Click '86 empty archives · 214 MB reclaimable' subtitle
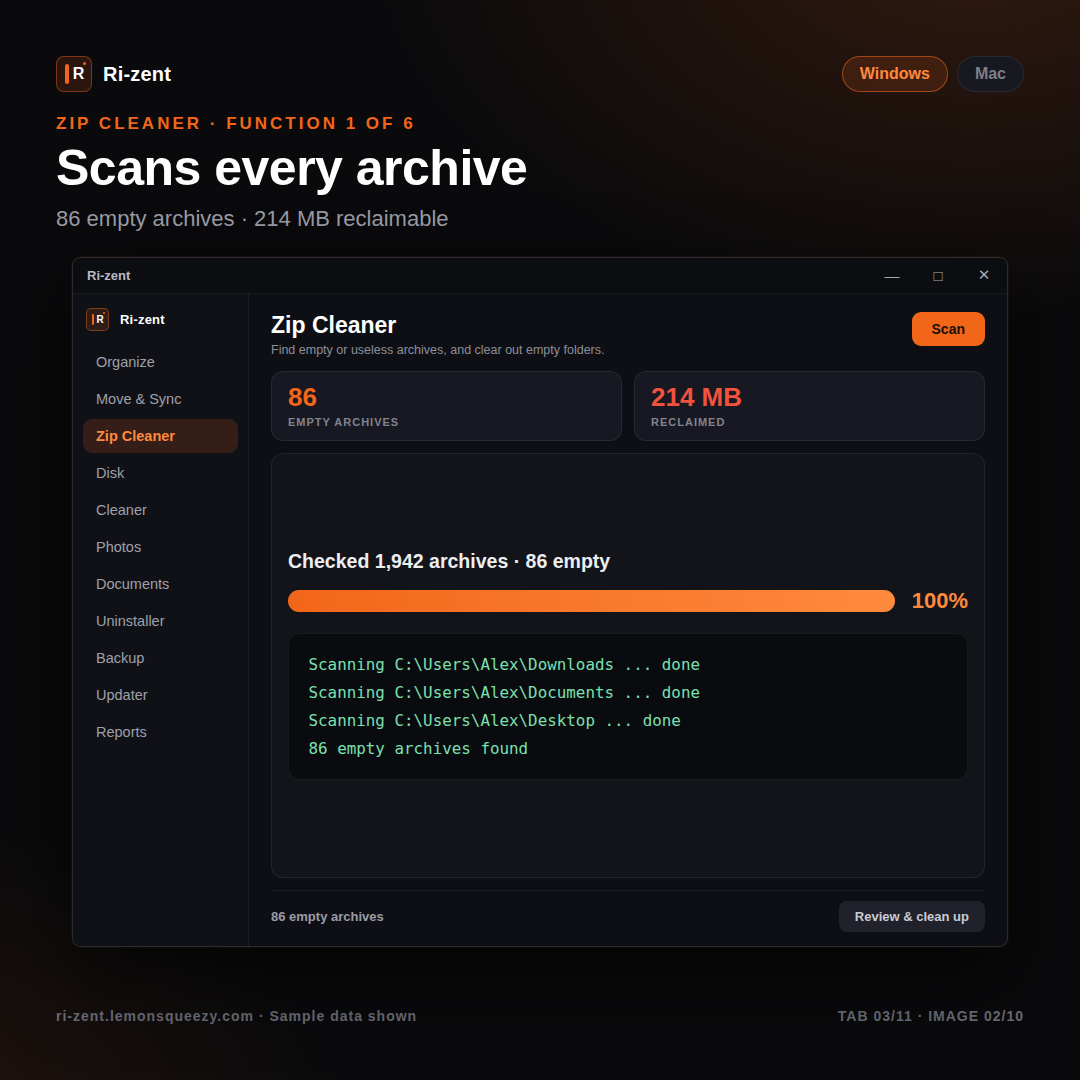The width and height of the screenshot is (1080, 1080). tap(252, 219)
